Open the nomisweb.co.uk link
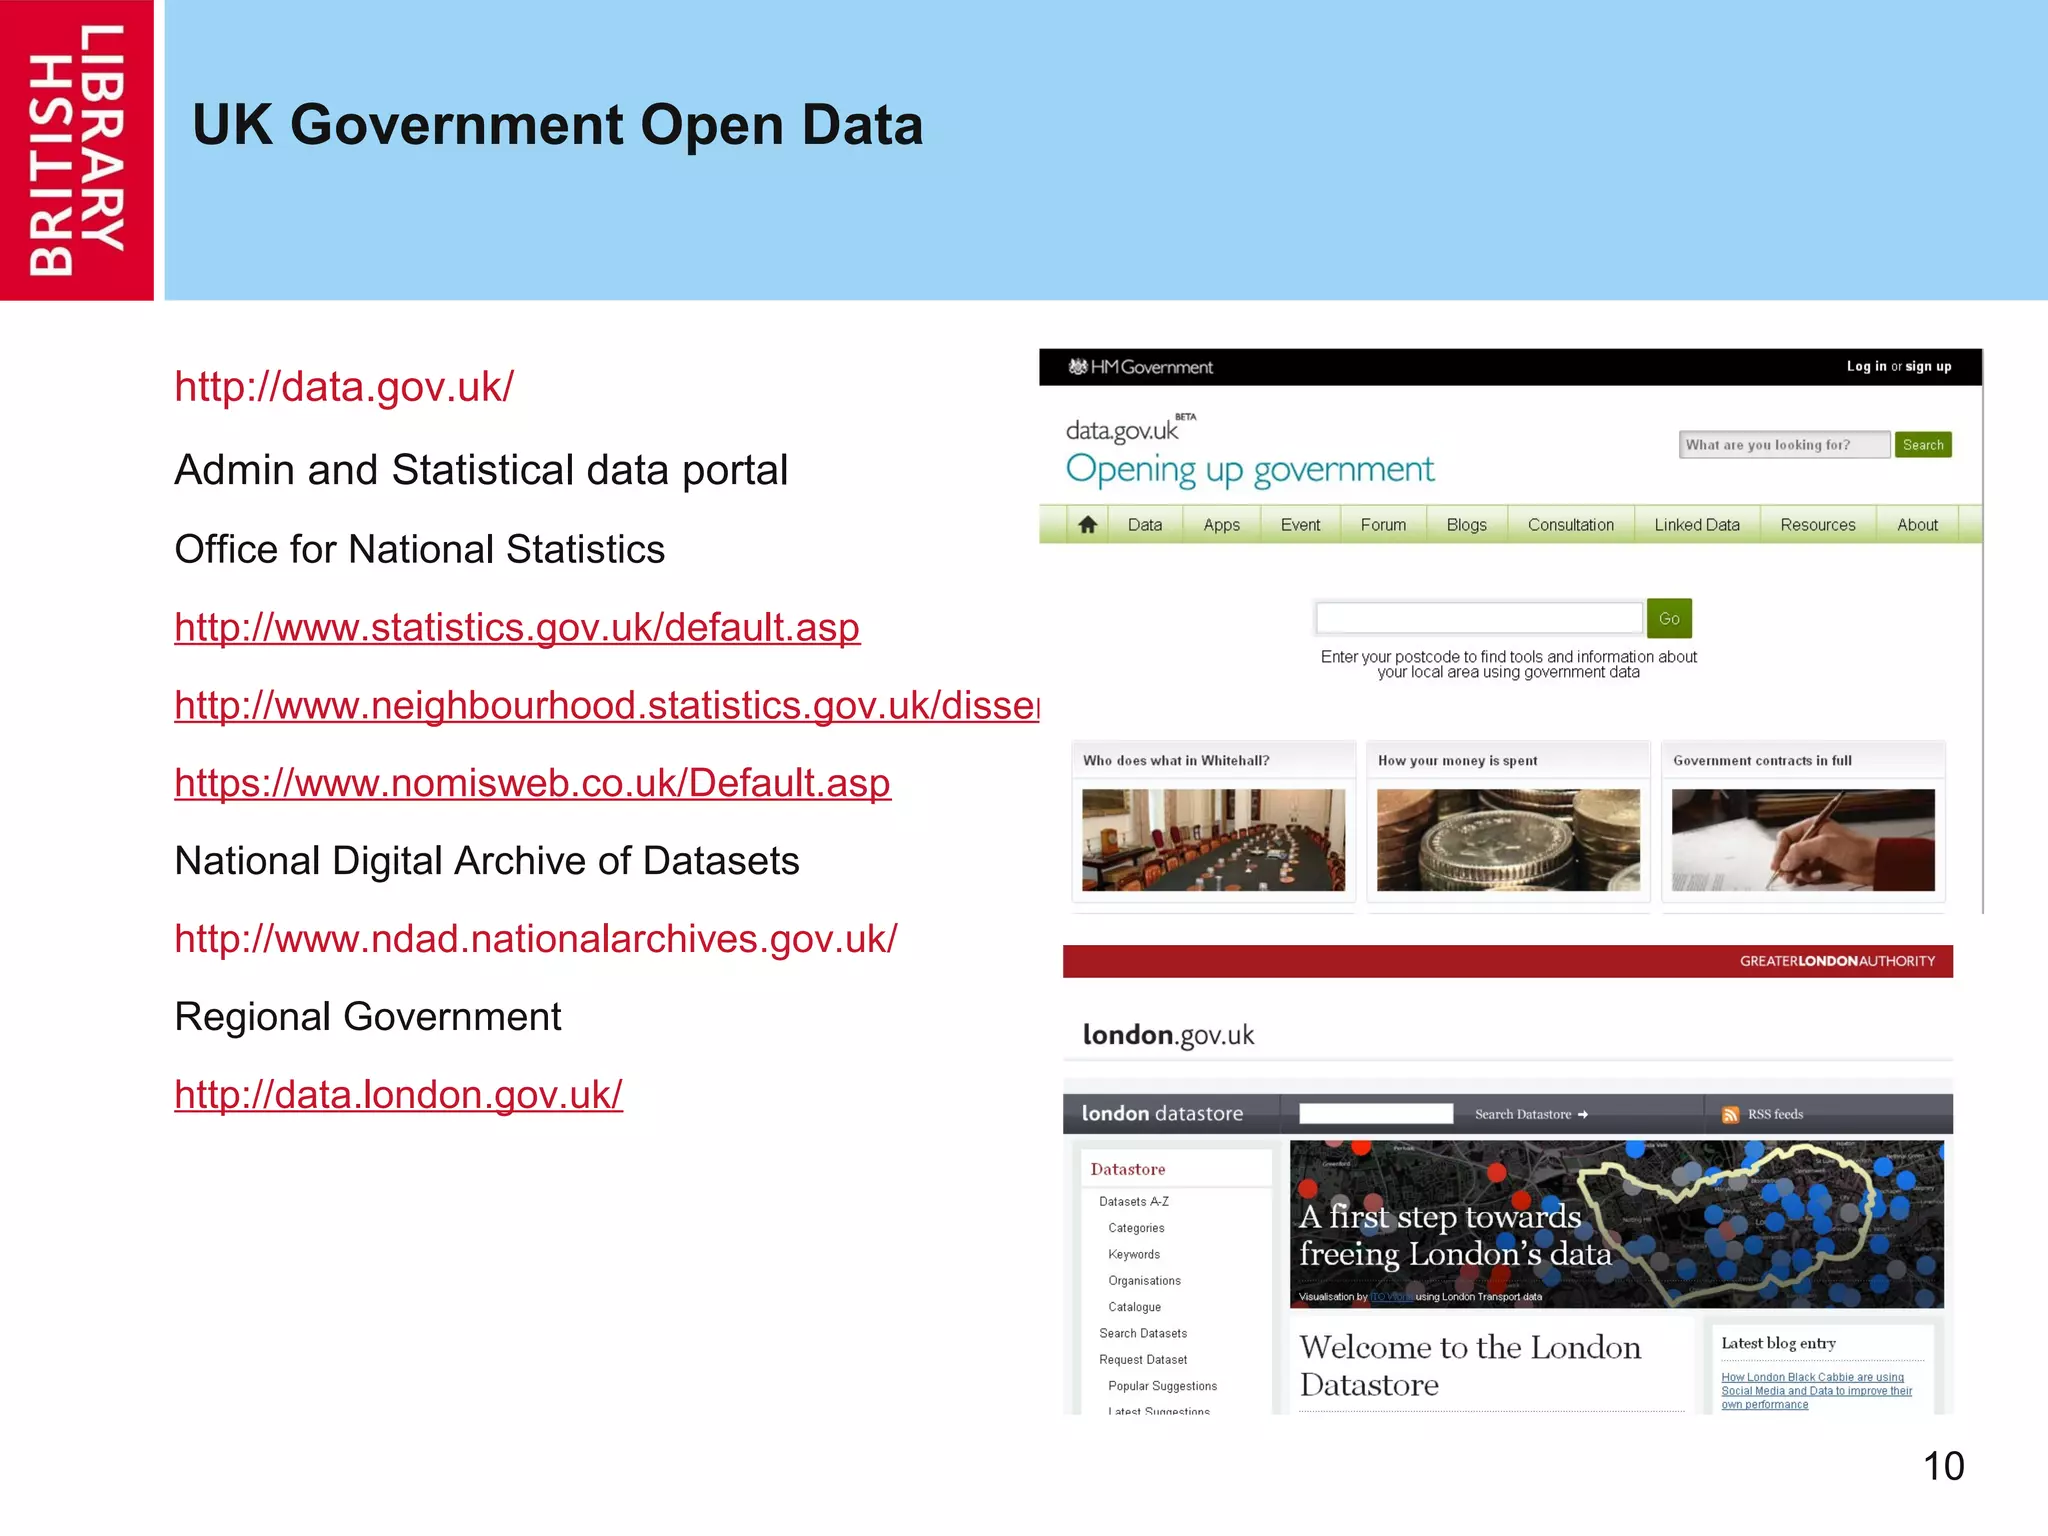Viewport: 2048px width, 1536px height. pos(532,783)
